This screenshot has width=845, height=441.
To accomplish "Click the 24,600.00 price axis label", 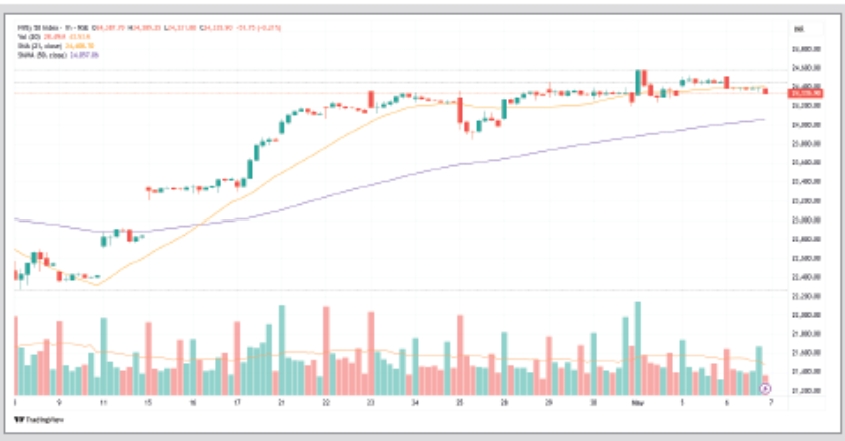I will coord(806,67).
